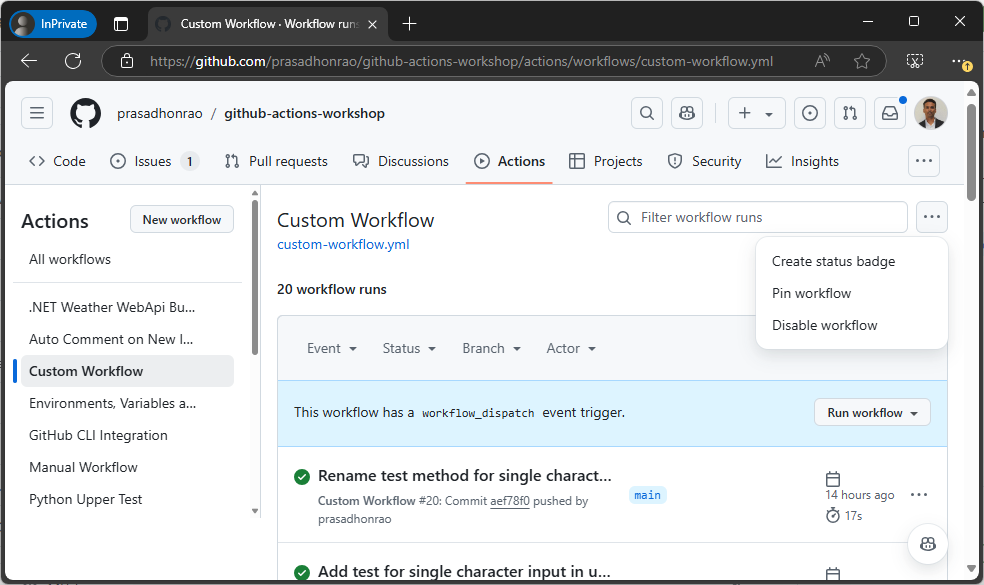Focus the Filter workflow runs field
The image size is (984, 585).
tap(757, 217)
